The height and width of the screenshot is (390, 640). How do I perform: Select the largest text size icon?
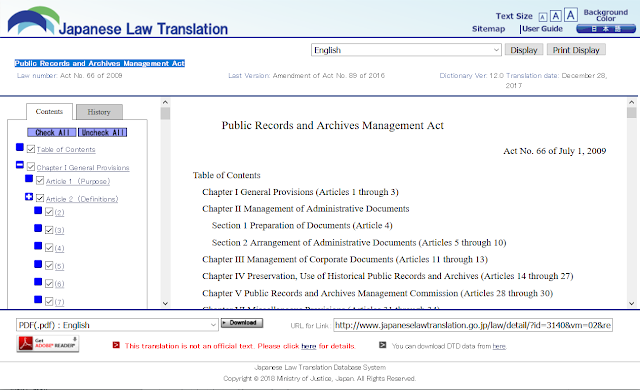click(571, 15)
